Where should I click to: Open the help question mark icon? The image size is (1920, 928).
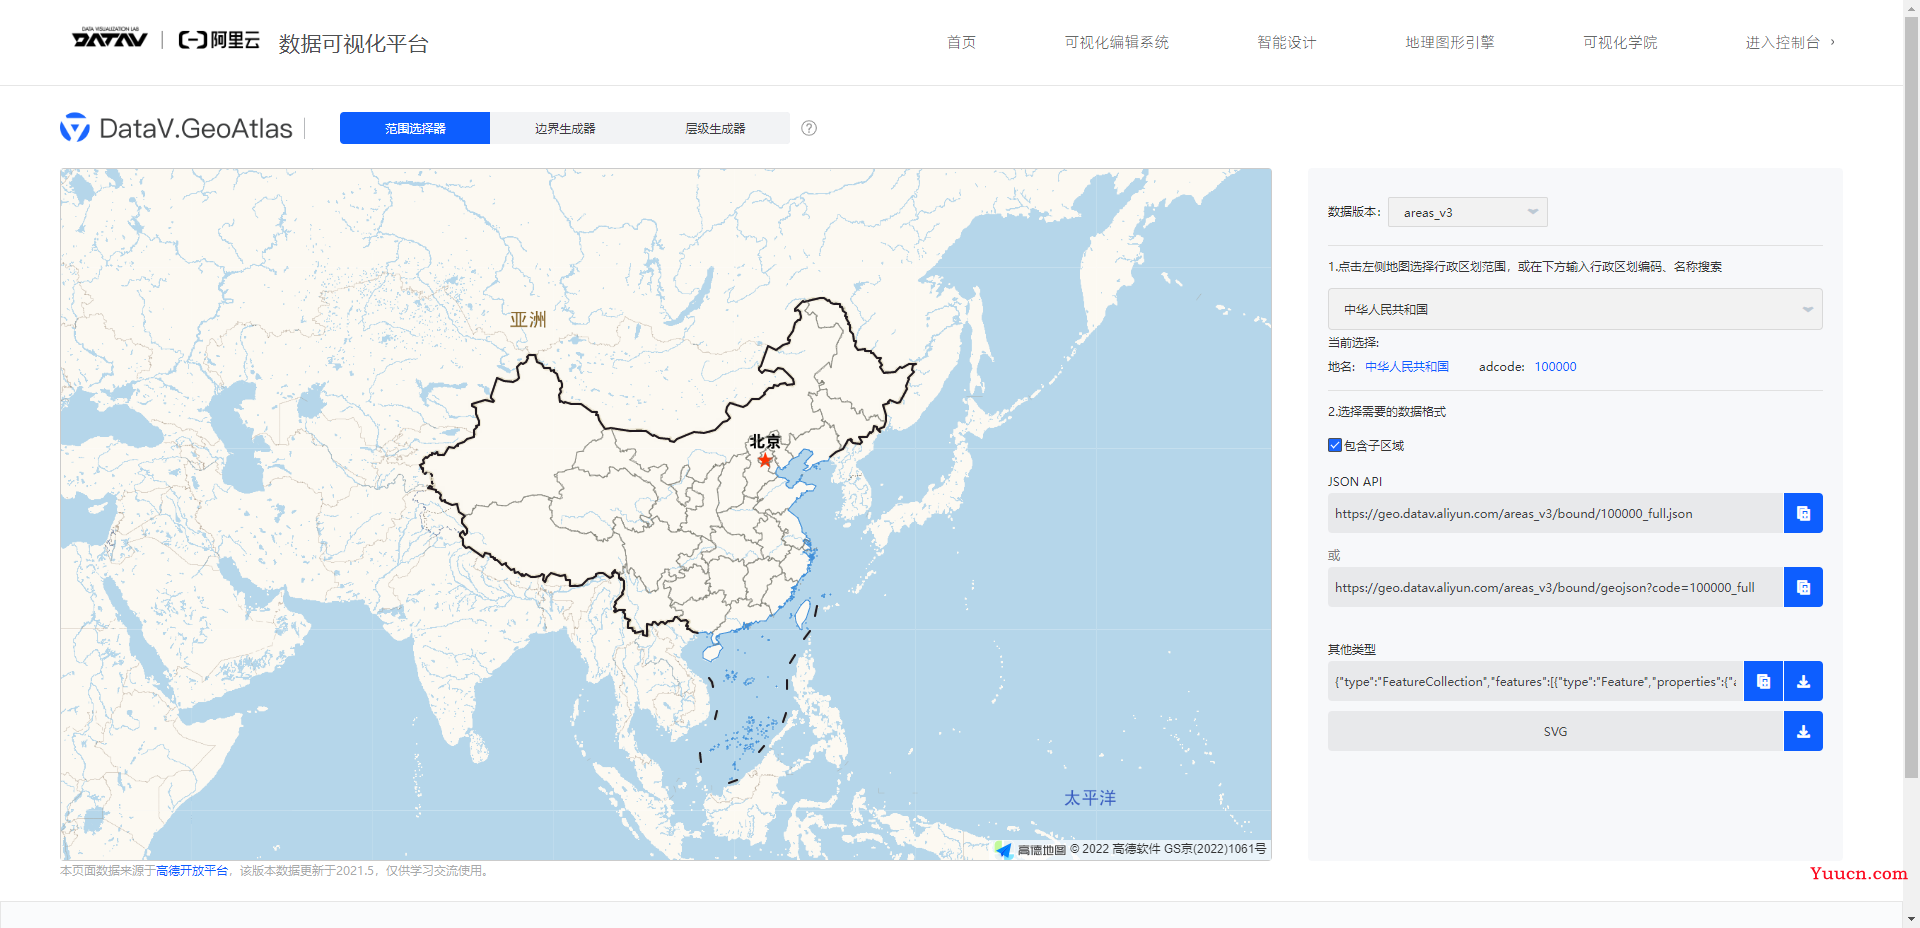pos(809,128)
